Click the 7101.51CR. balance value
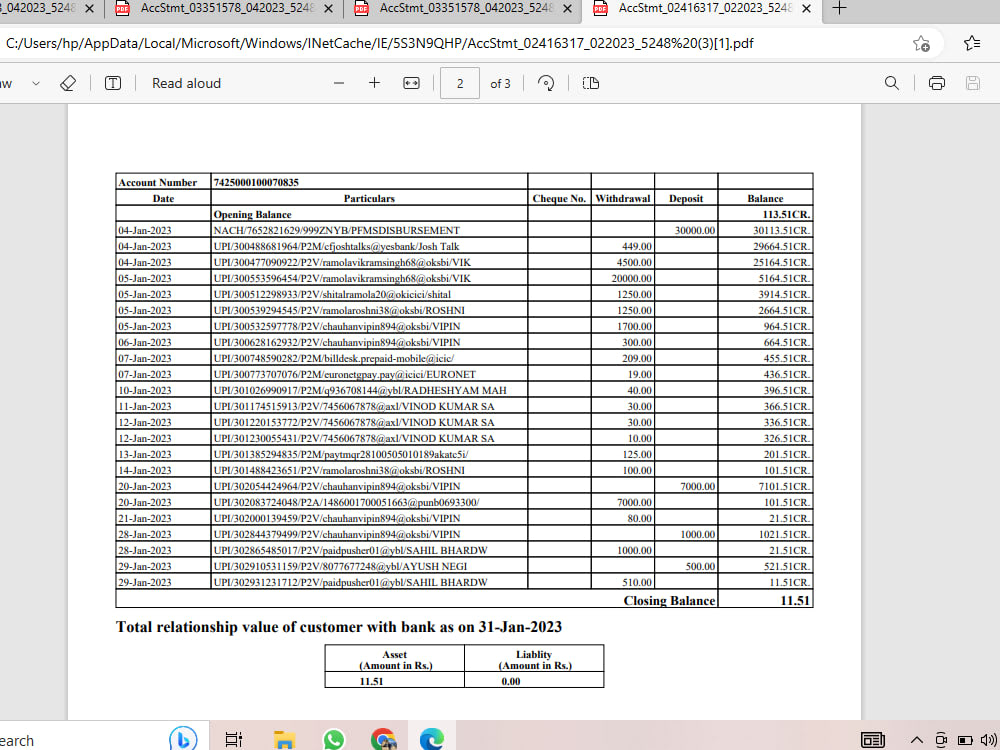The image size is (1000, 750). [x=784, y=486]
